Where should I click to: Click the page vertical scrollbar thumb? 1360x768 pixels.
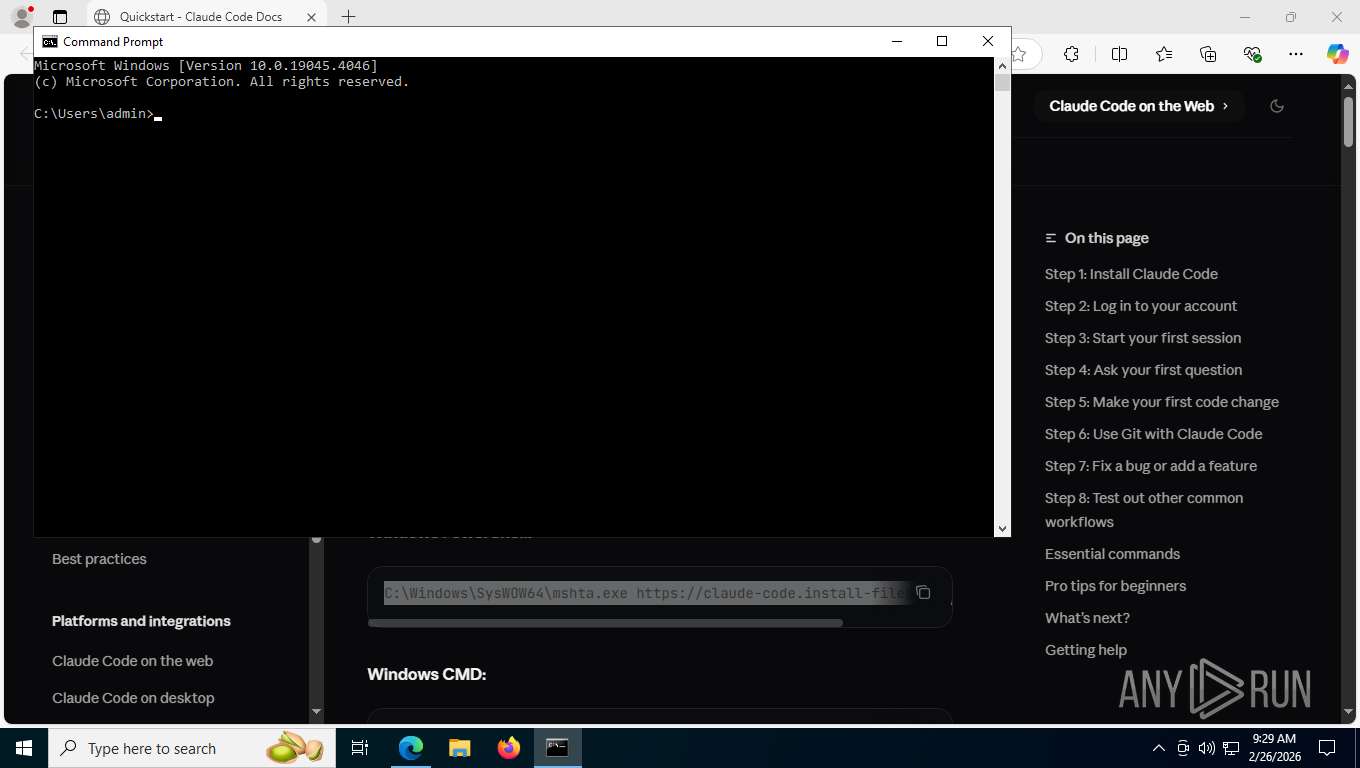click(1348, 121)
